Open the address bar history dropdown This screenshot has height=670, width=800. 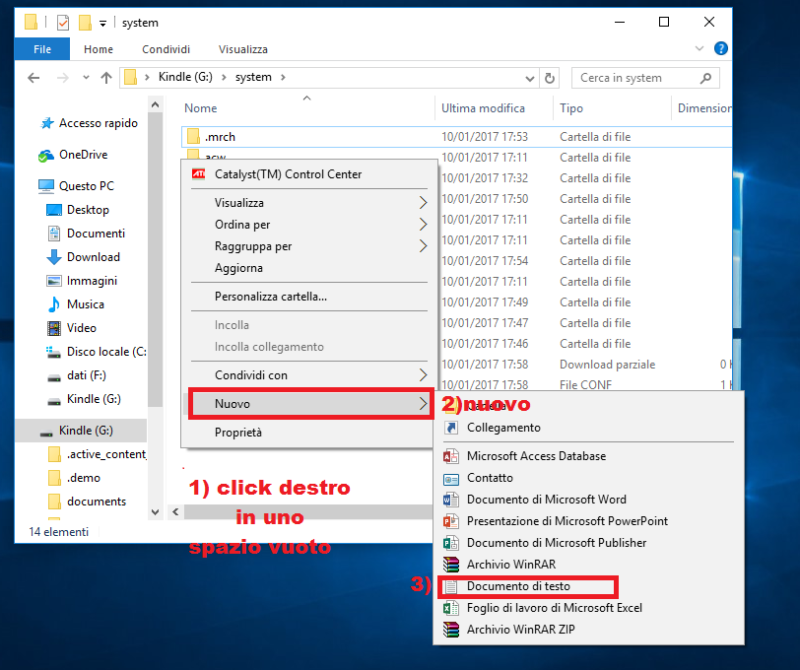529,78
